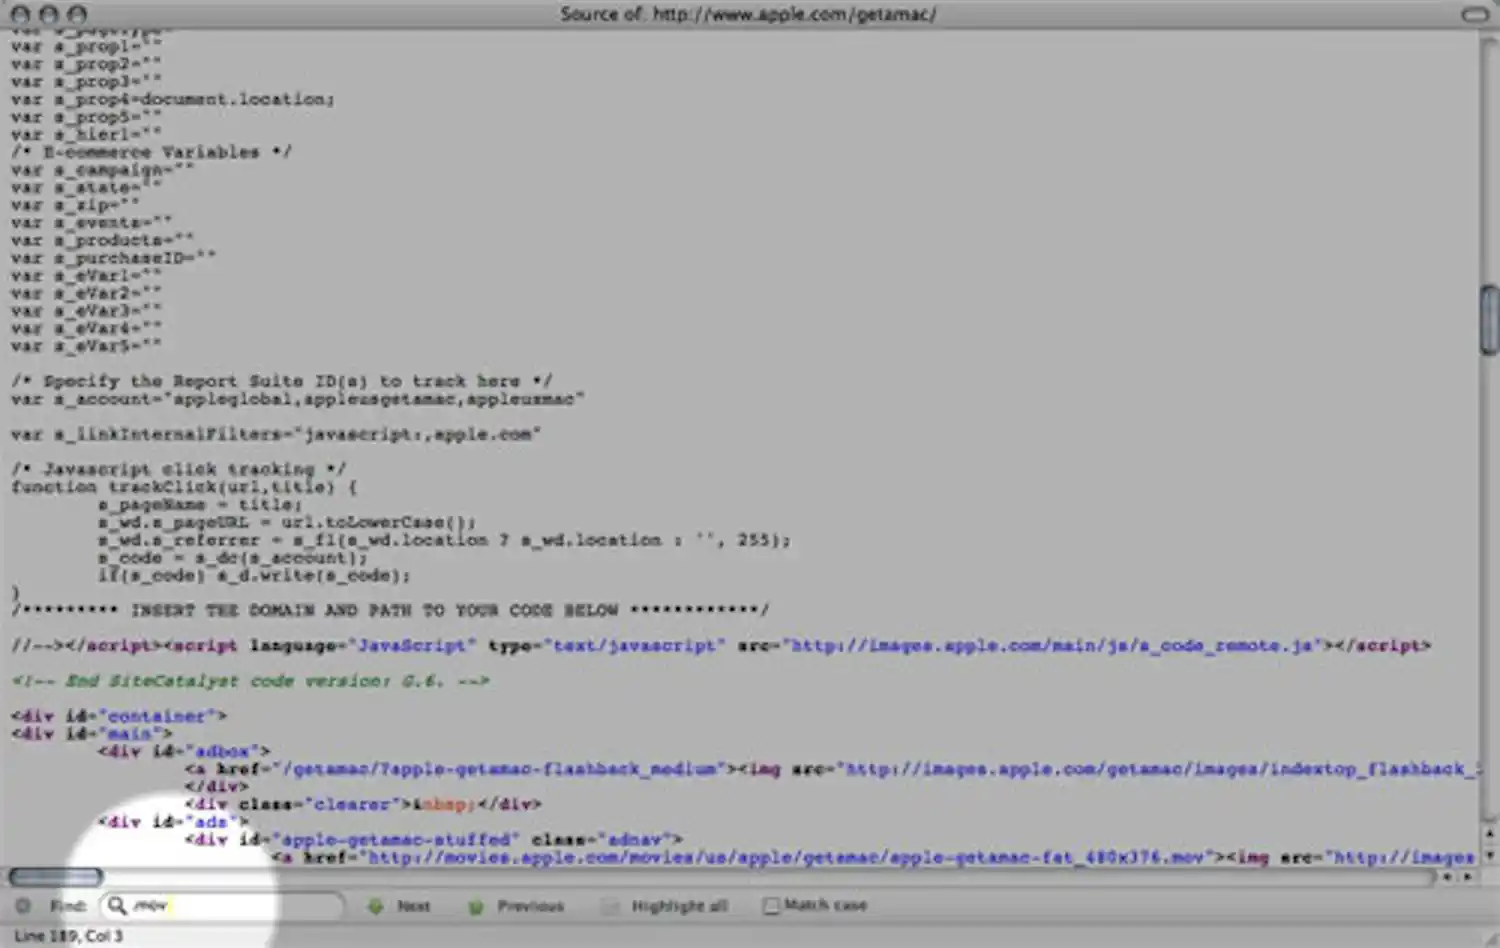This screenshot has height=948, width=1500.
Task: Click the green zoom button on the window
Action: click(x=77, y=15)
